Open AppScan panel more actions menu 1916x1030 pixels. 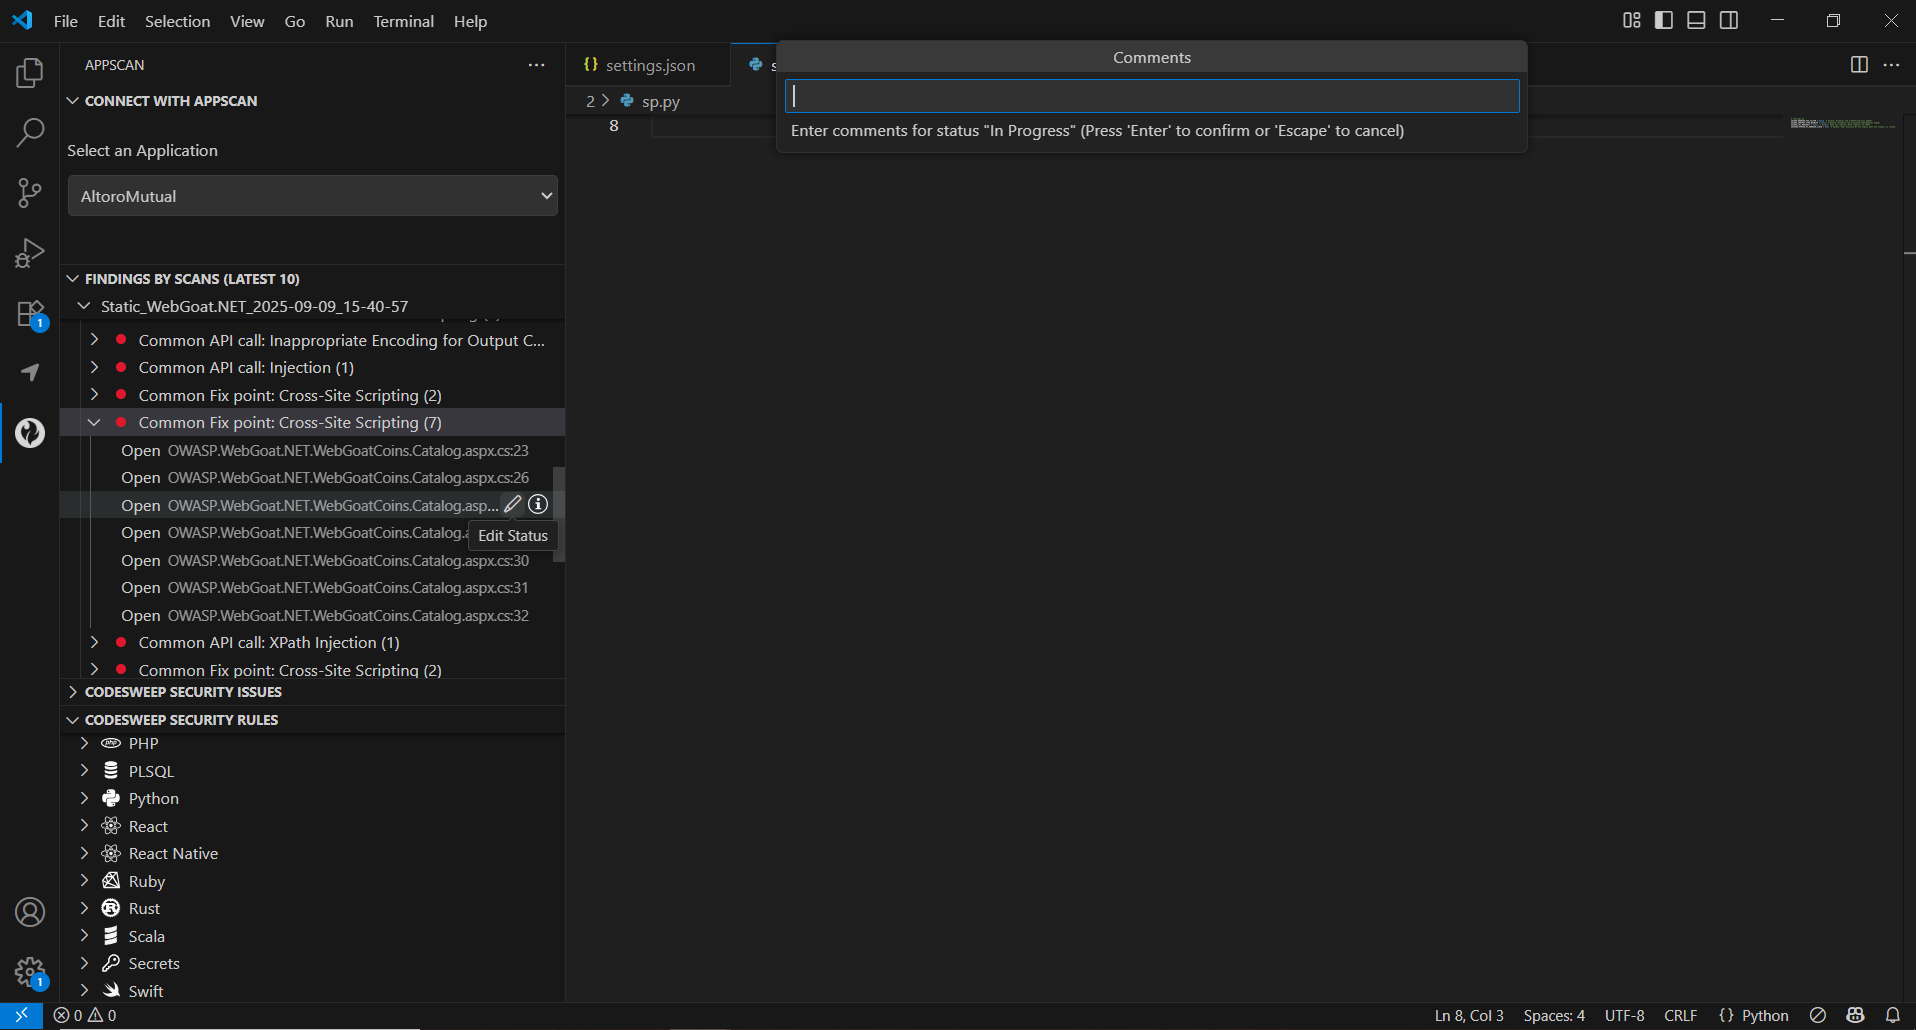[x=537, y=65]
